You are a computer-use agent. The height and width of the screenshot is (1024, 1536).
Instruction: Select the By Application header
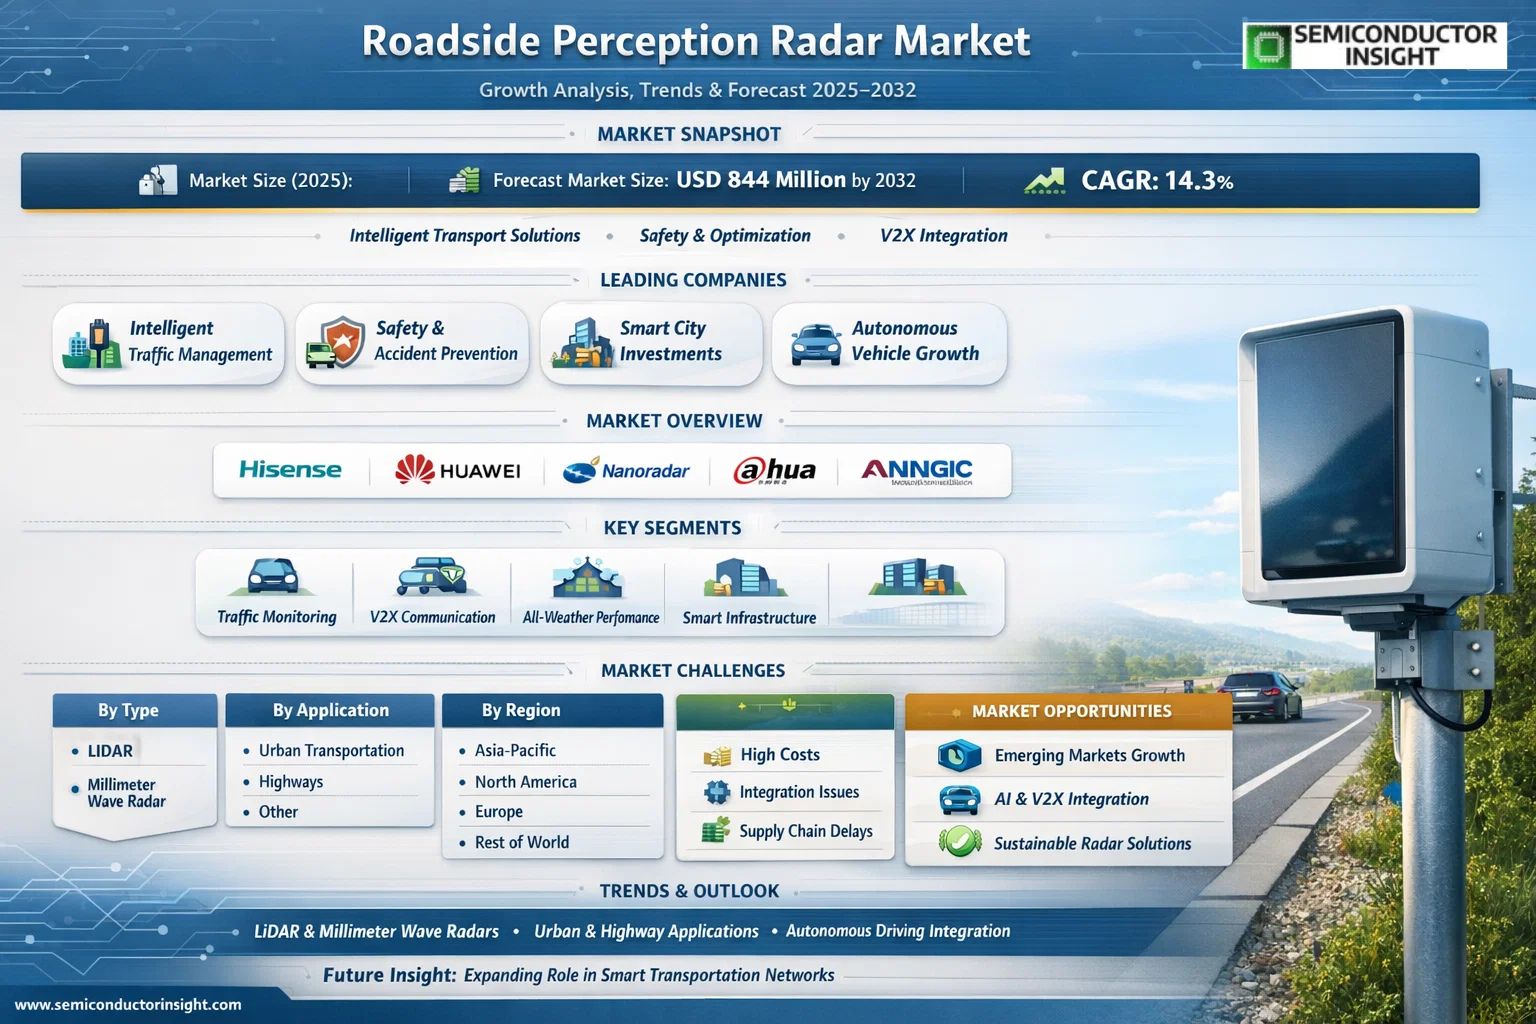pos(330,710)
